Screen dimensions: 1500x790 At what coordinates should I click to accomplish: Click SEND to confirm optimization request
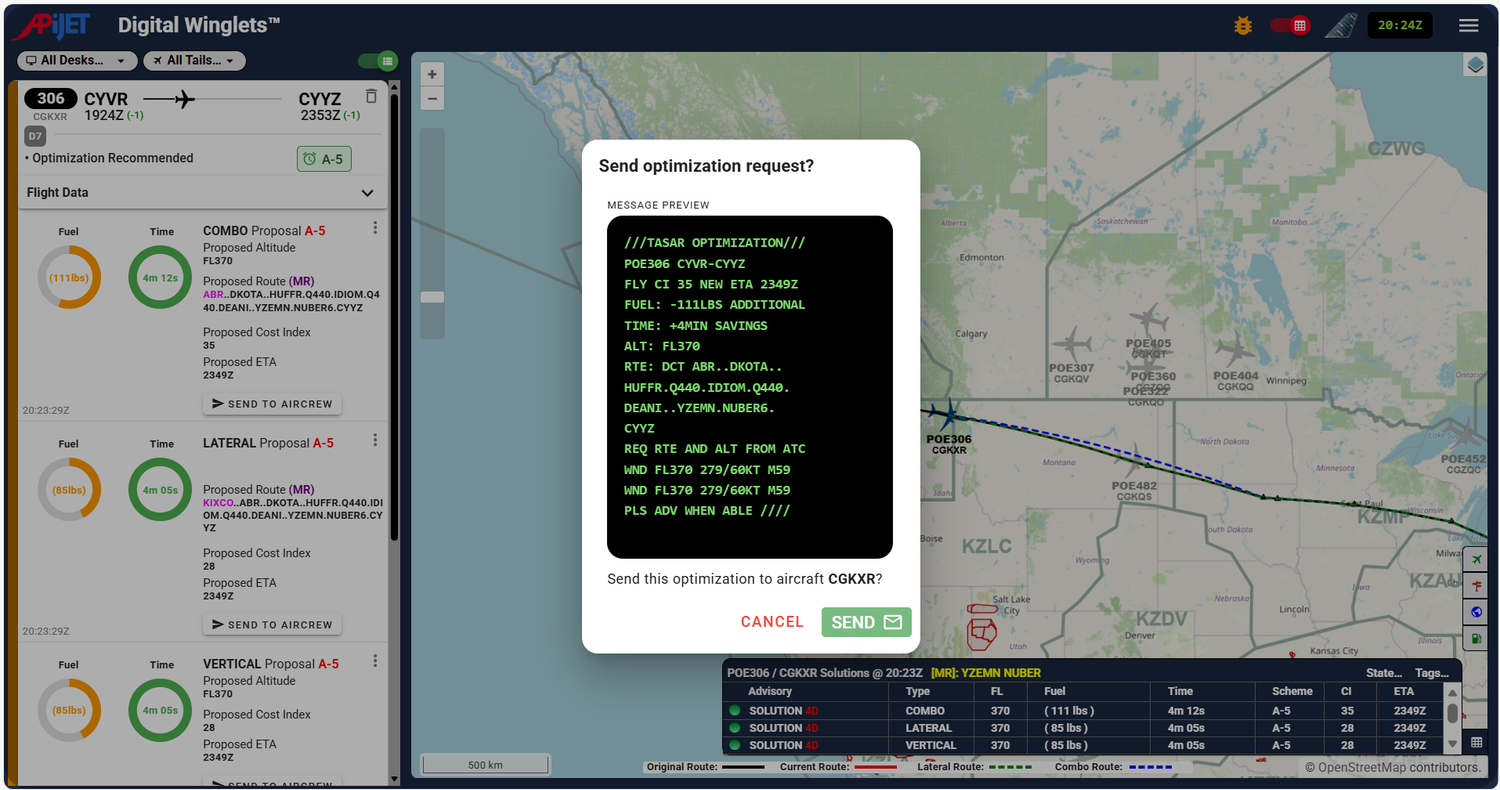coord(866,622)
